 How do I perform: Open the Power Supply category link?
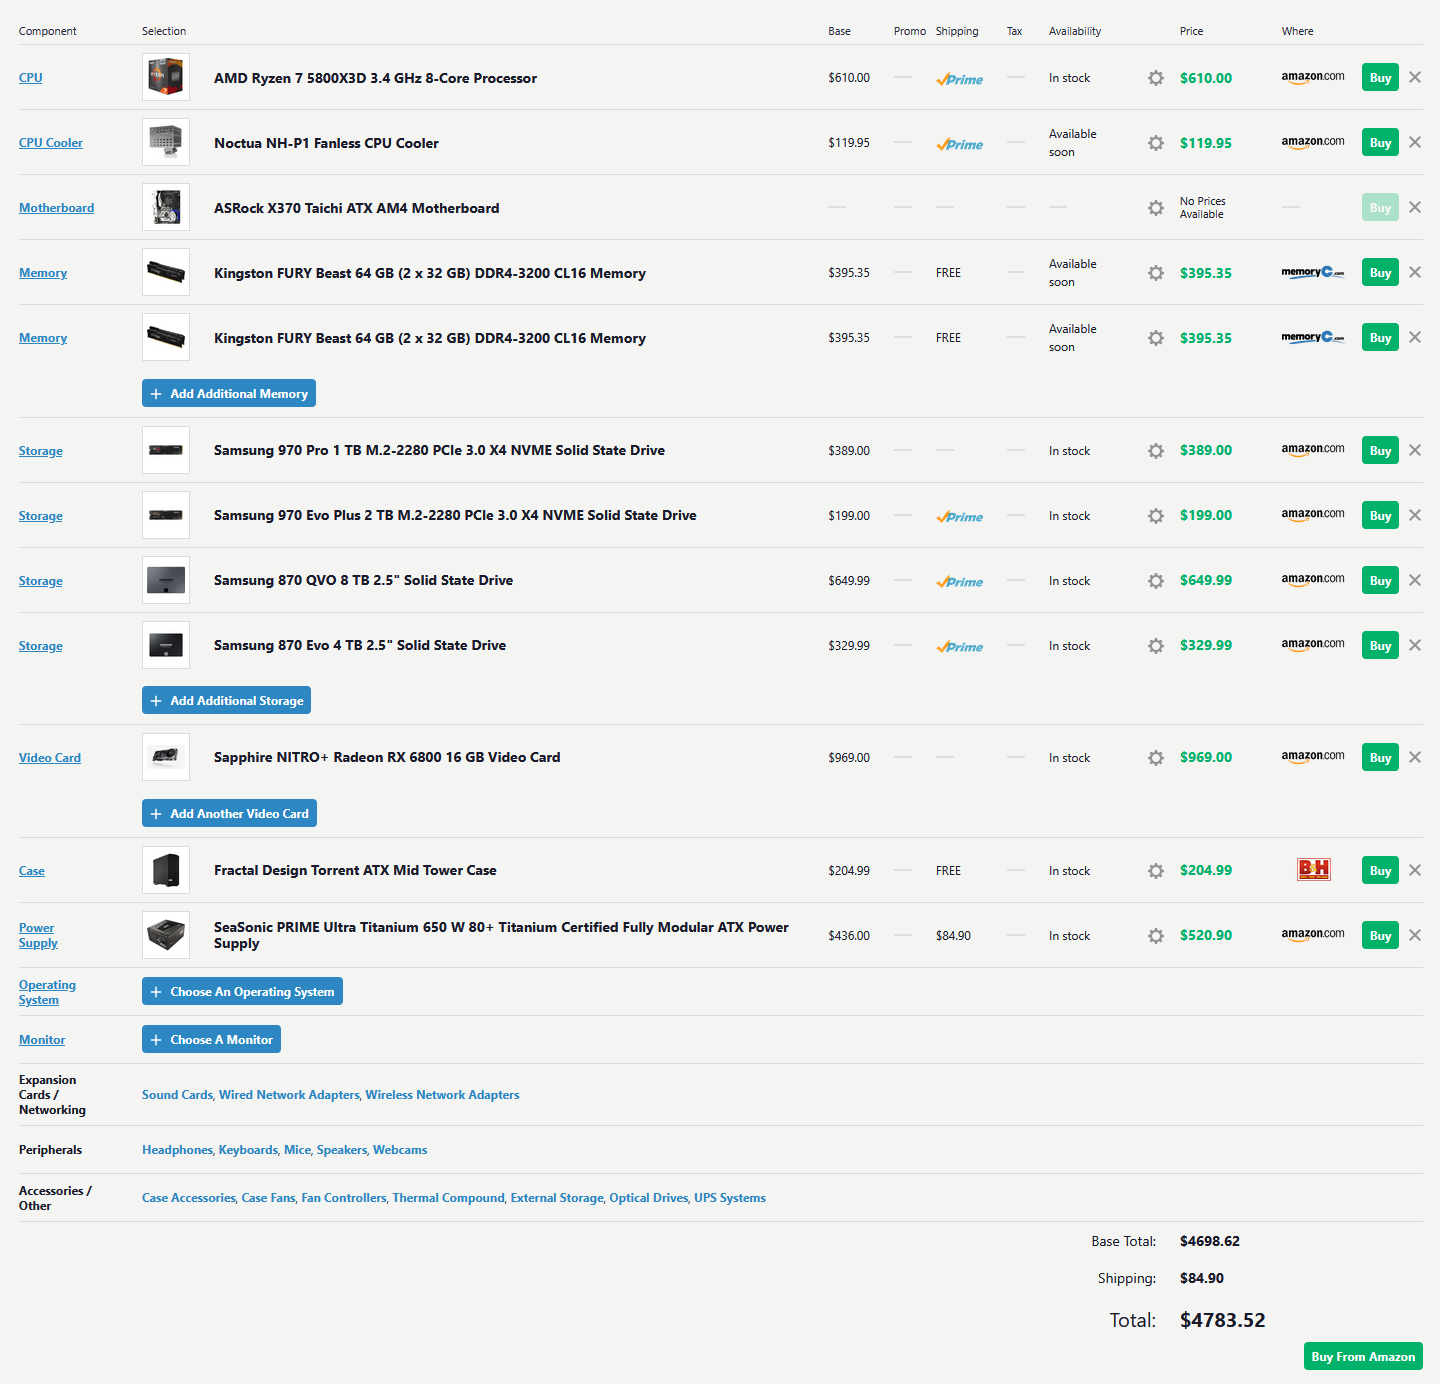pos(38,935)
